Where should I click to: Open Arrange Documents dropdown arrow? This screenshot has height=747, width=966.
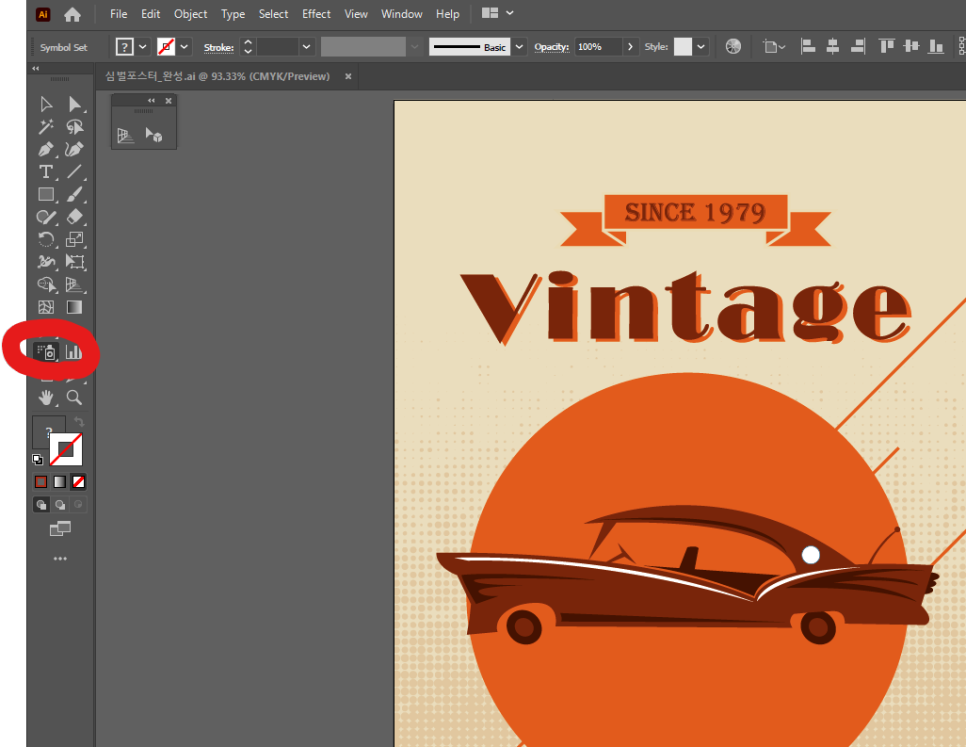click(510, 13)
